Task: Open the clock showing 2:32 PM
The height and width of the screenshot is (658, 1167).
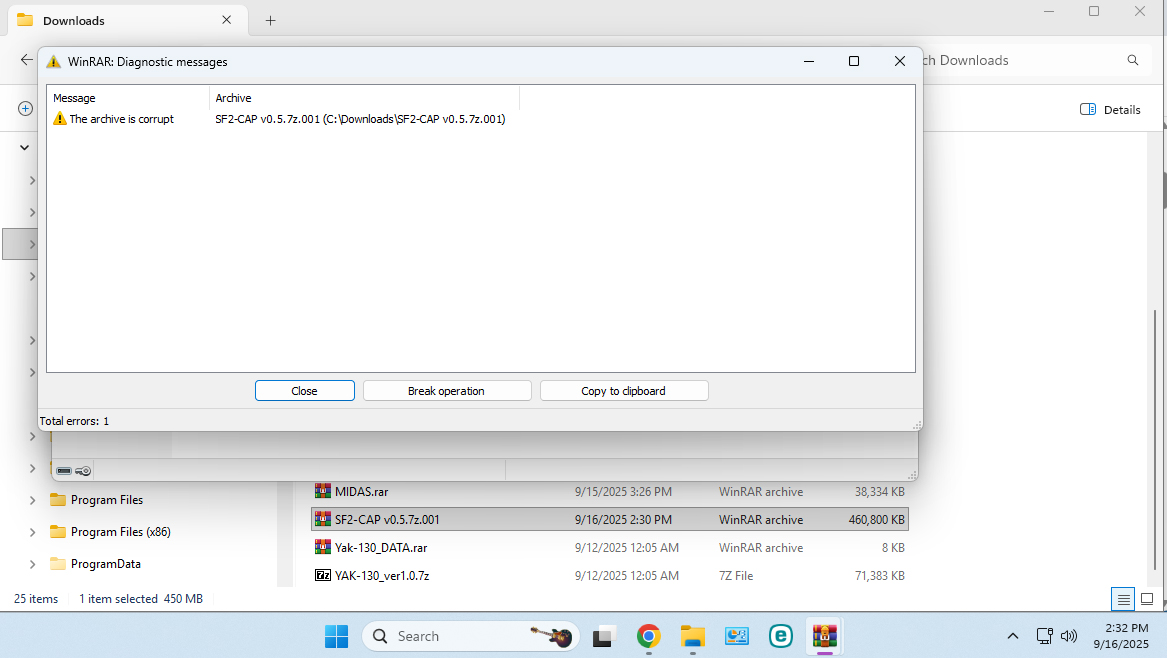Action: tap(1121, 636)
